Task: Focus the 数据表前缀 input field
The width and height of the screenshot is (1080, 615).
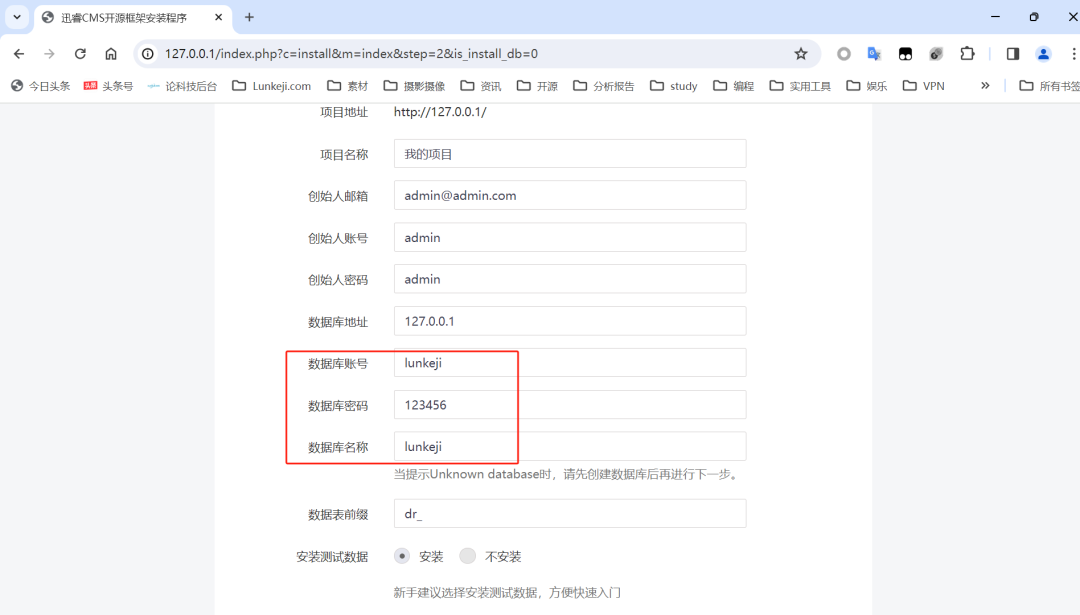Action: click(570, 514)
